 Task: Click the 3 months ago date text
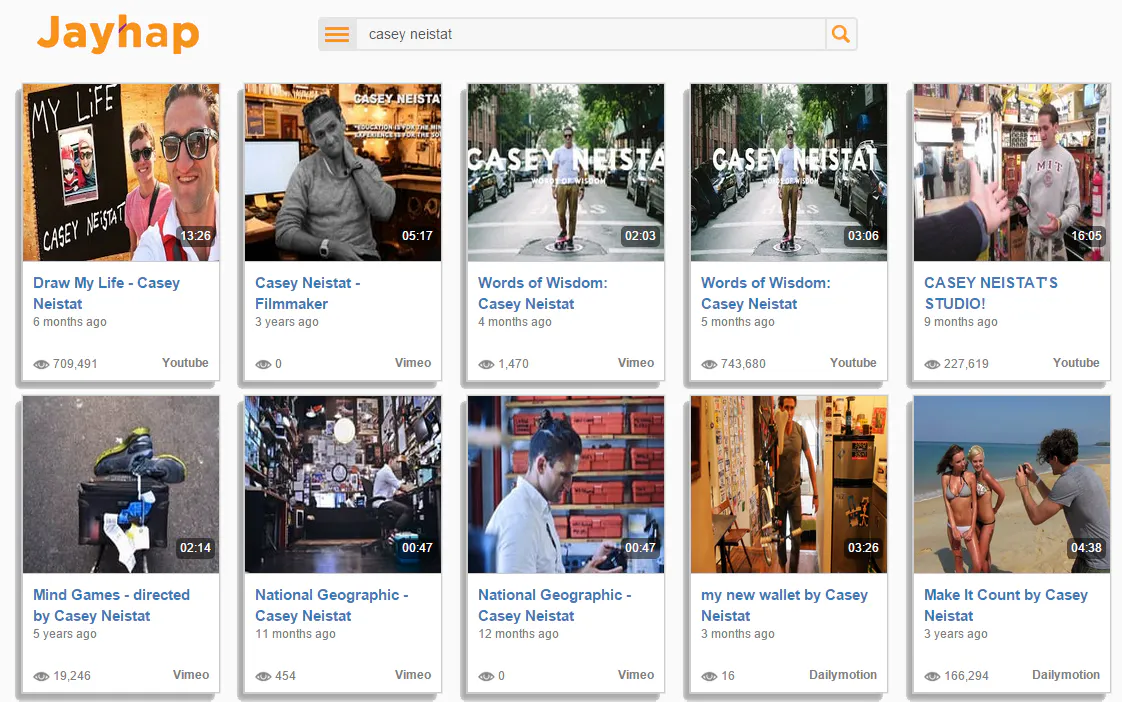click(x=738, y=634)
